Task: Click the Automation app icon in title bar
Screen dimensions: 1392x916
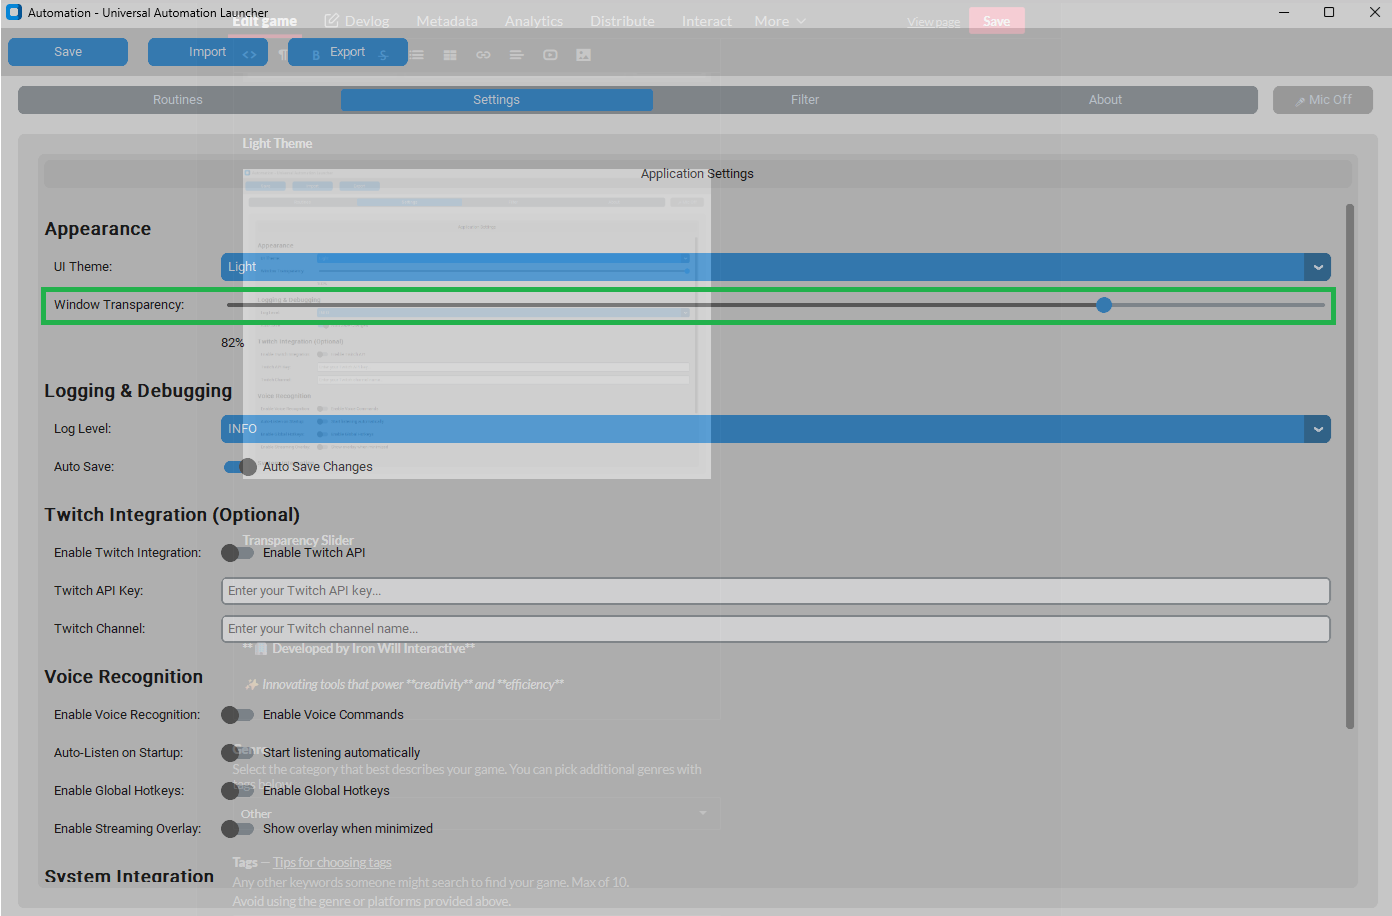Action: (x=14, y=12)
